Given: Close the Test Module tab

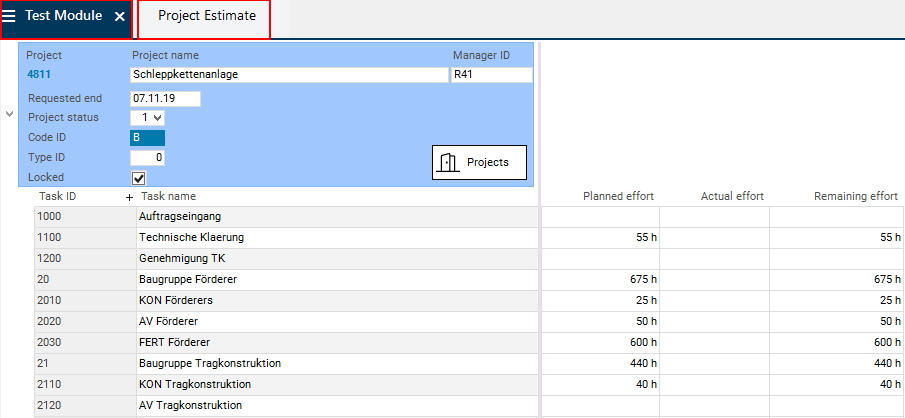Looking at the screenshot, I should tap(119, 17).
